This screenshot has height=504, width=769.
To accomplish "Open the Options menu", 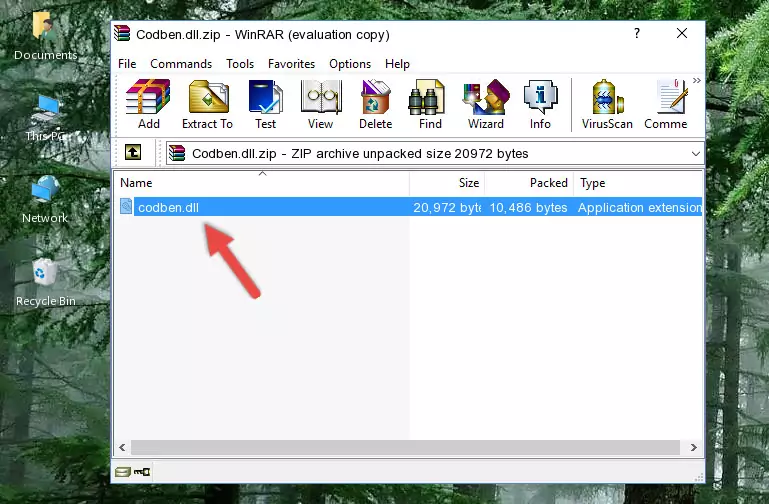I will point(350,64).
